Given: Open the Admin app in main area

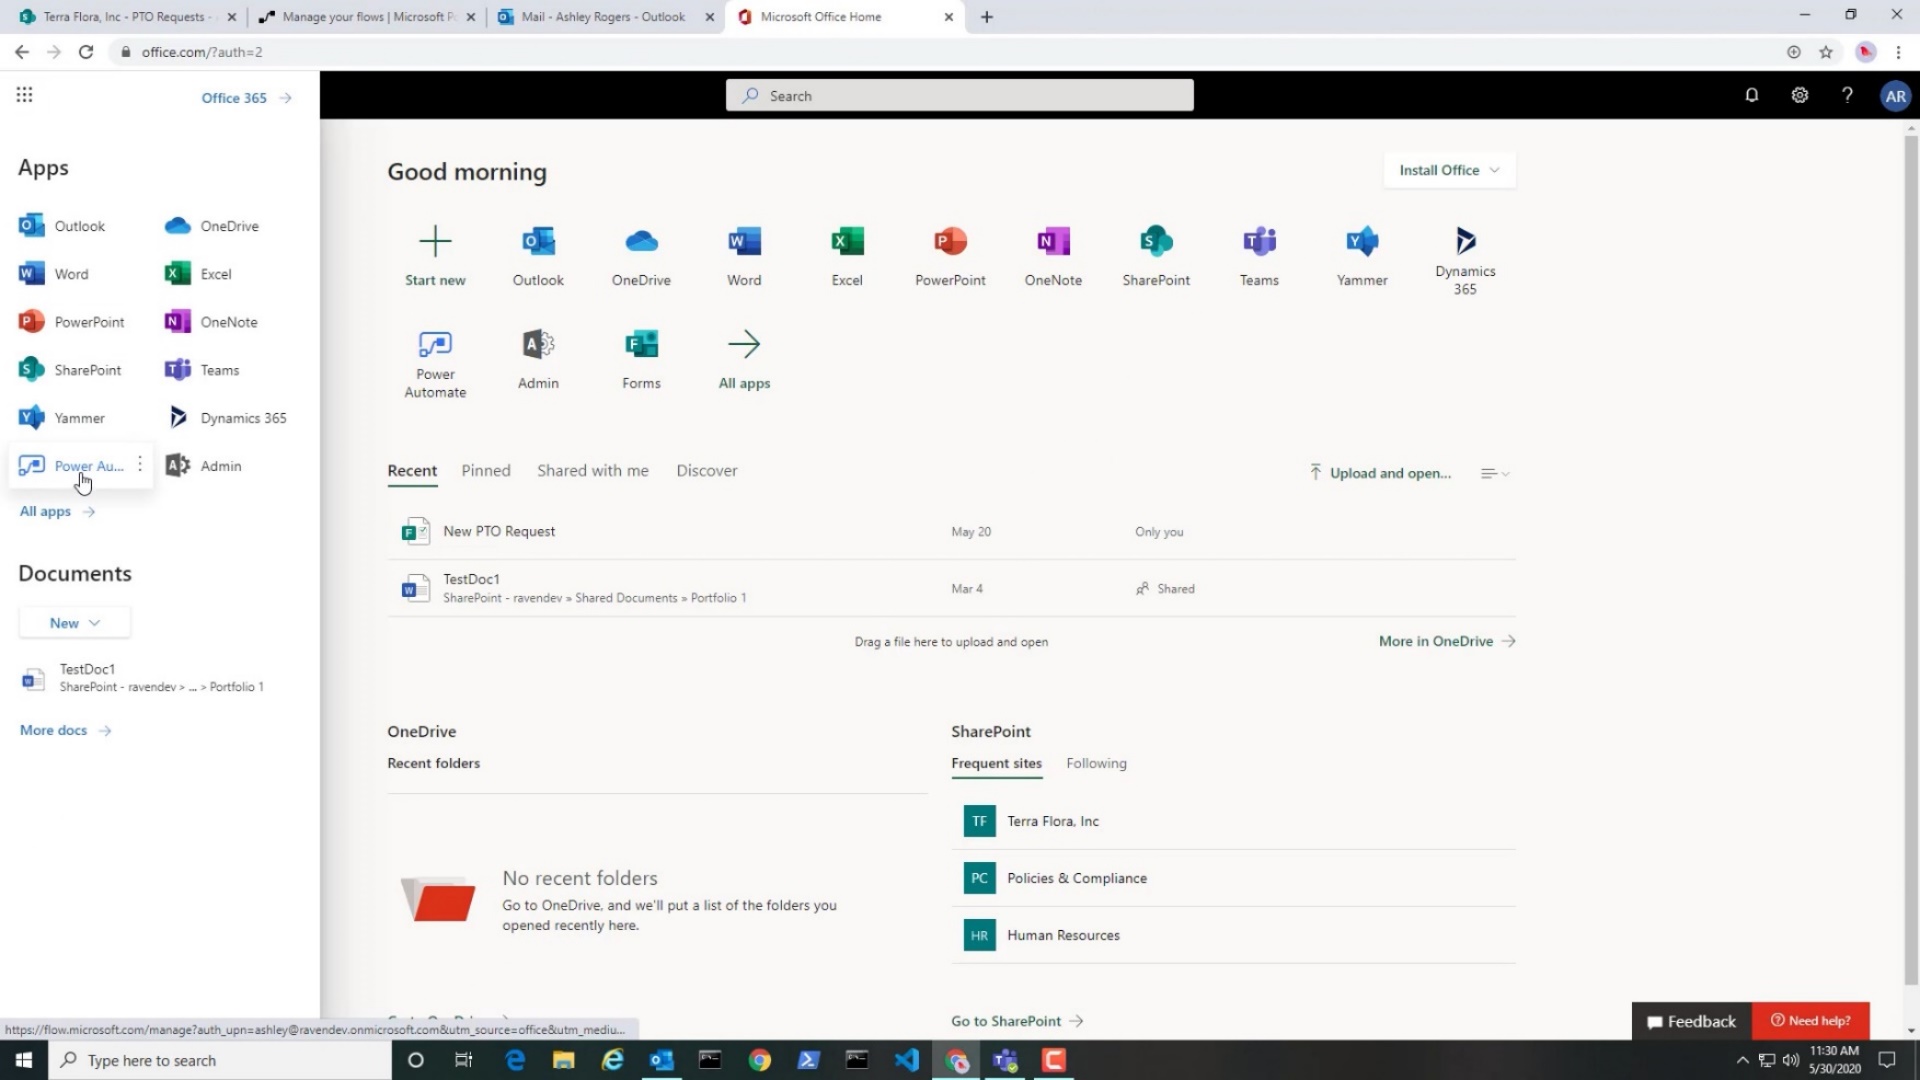Looking at the screenshot, I should click(538, 359).
